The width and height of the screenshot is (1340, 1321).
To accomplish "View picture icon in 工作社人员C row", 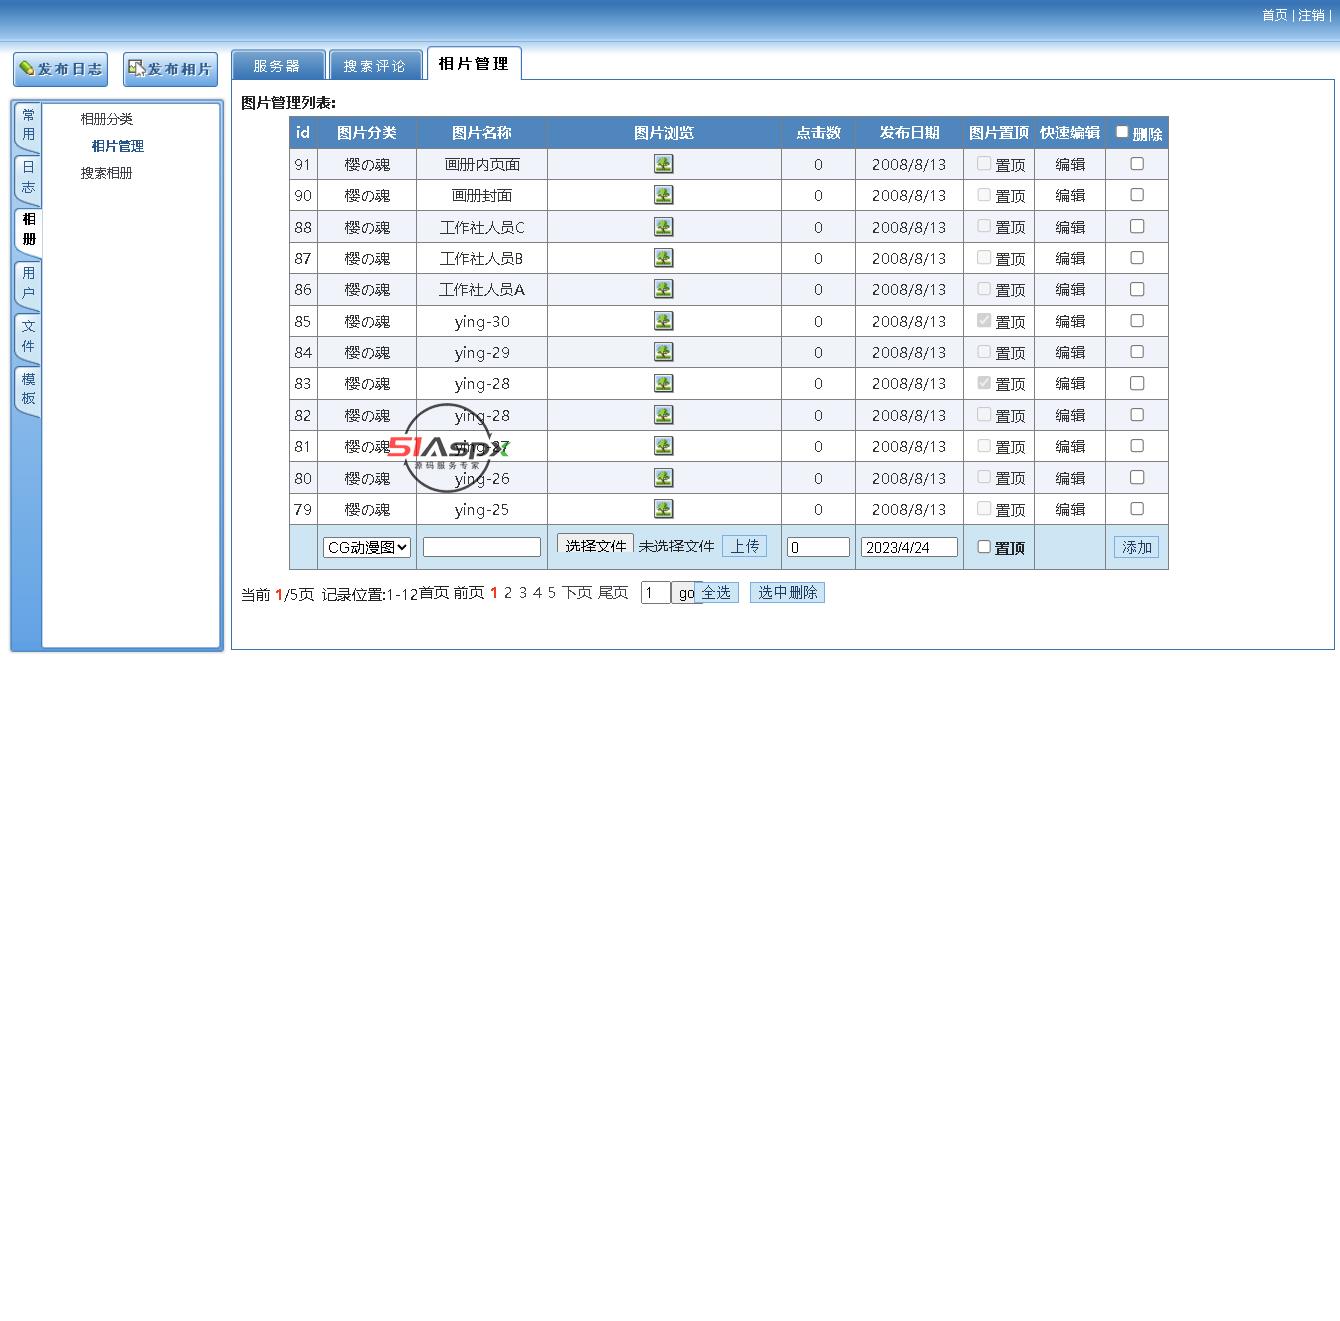I will (x=663, y=227).
